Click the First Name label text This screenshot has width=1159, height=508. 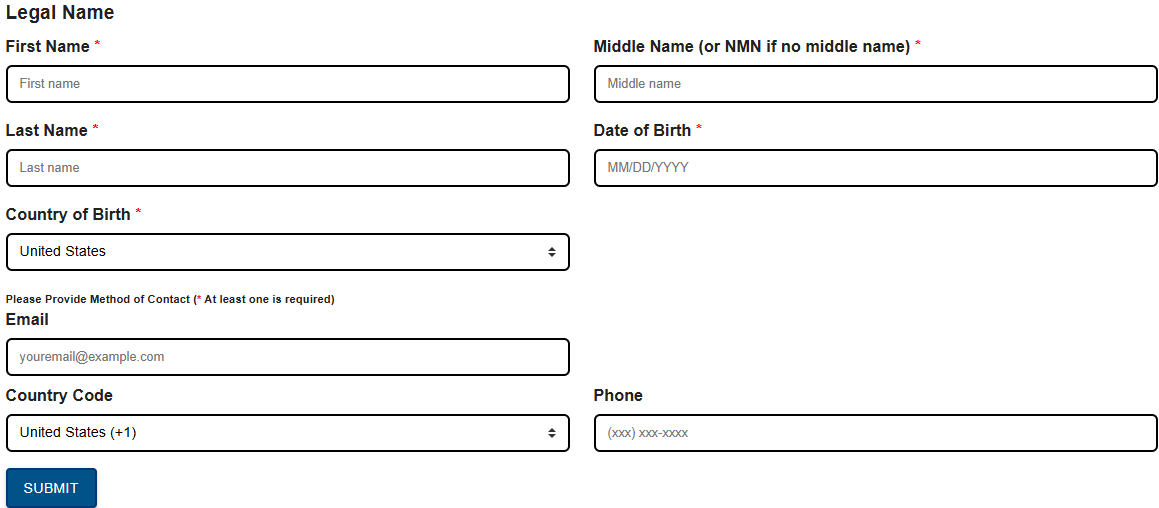pyautogui.click(x=48, y=46)
